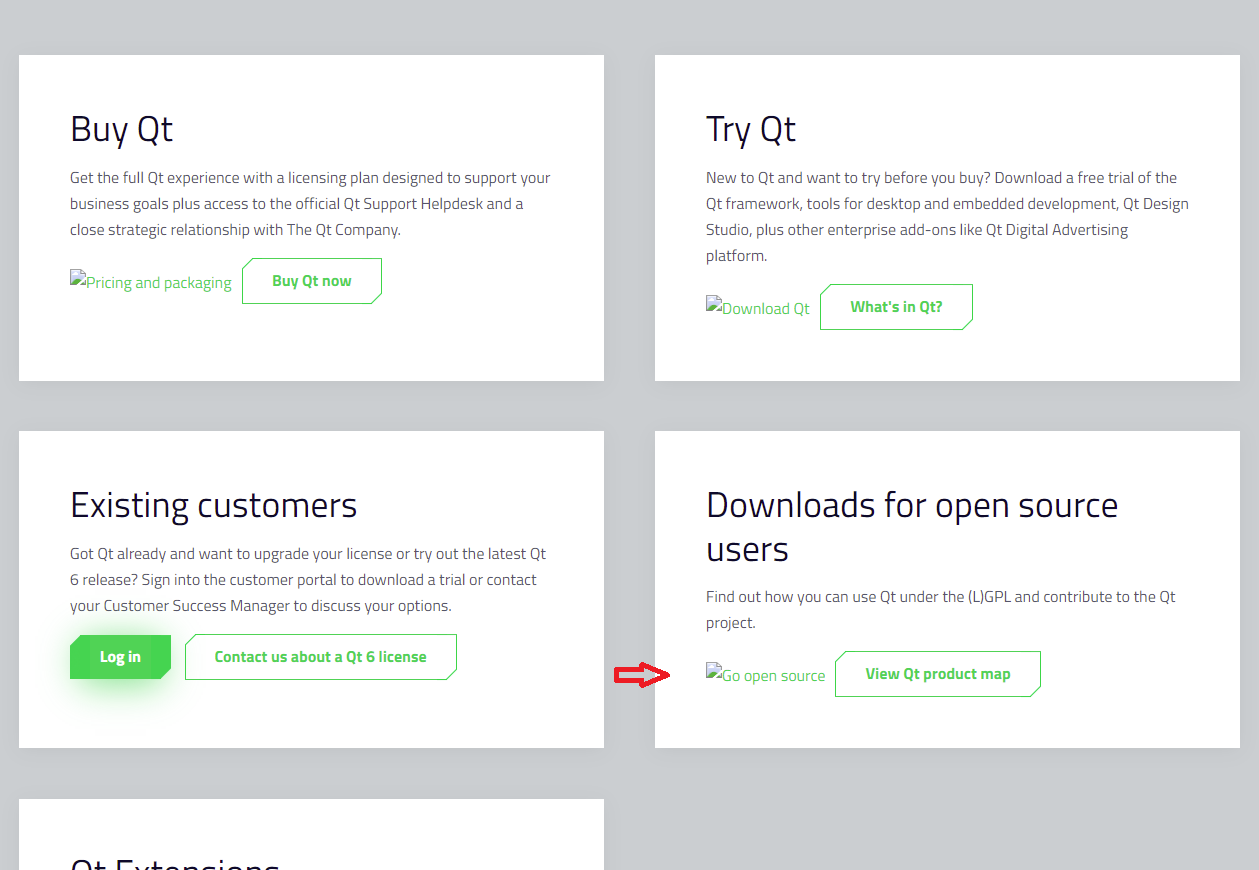Click the Buy Qt heading
The image size is (1259, 870).
122,129
